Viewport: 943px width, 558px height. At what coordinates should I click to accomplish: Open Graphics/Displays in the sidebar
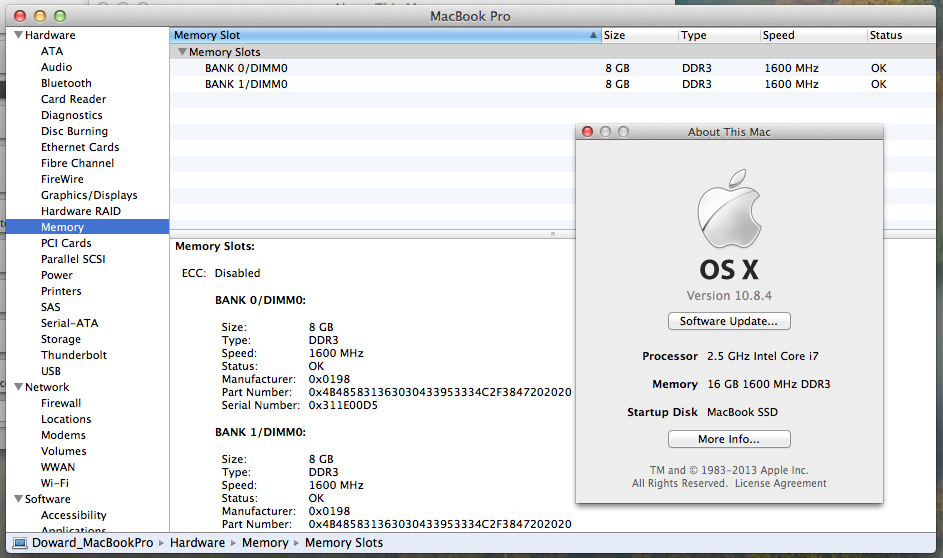(x=89, y=195)
